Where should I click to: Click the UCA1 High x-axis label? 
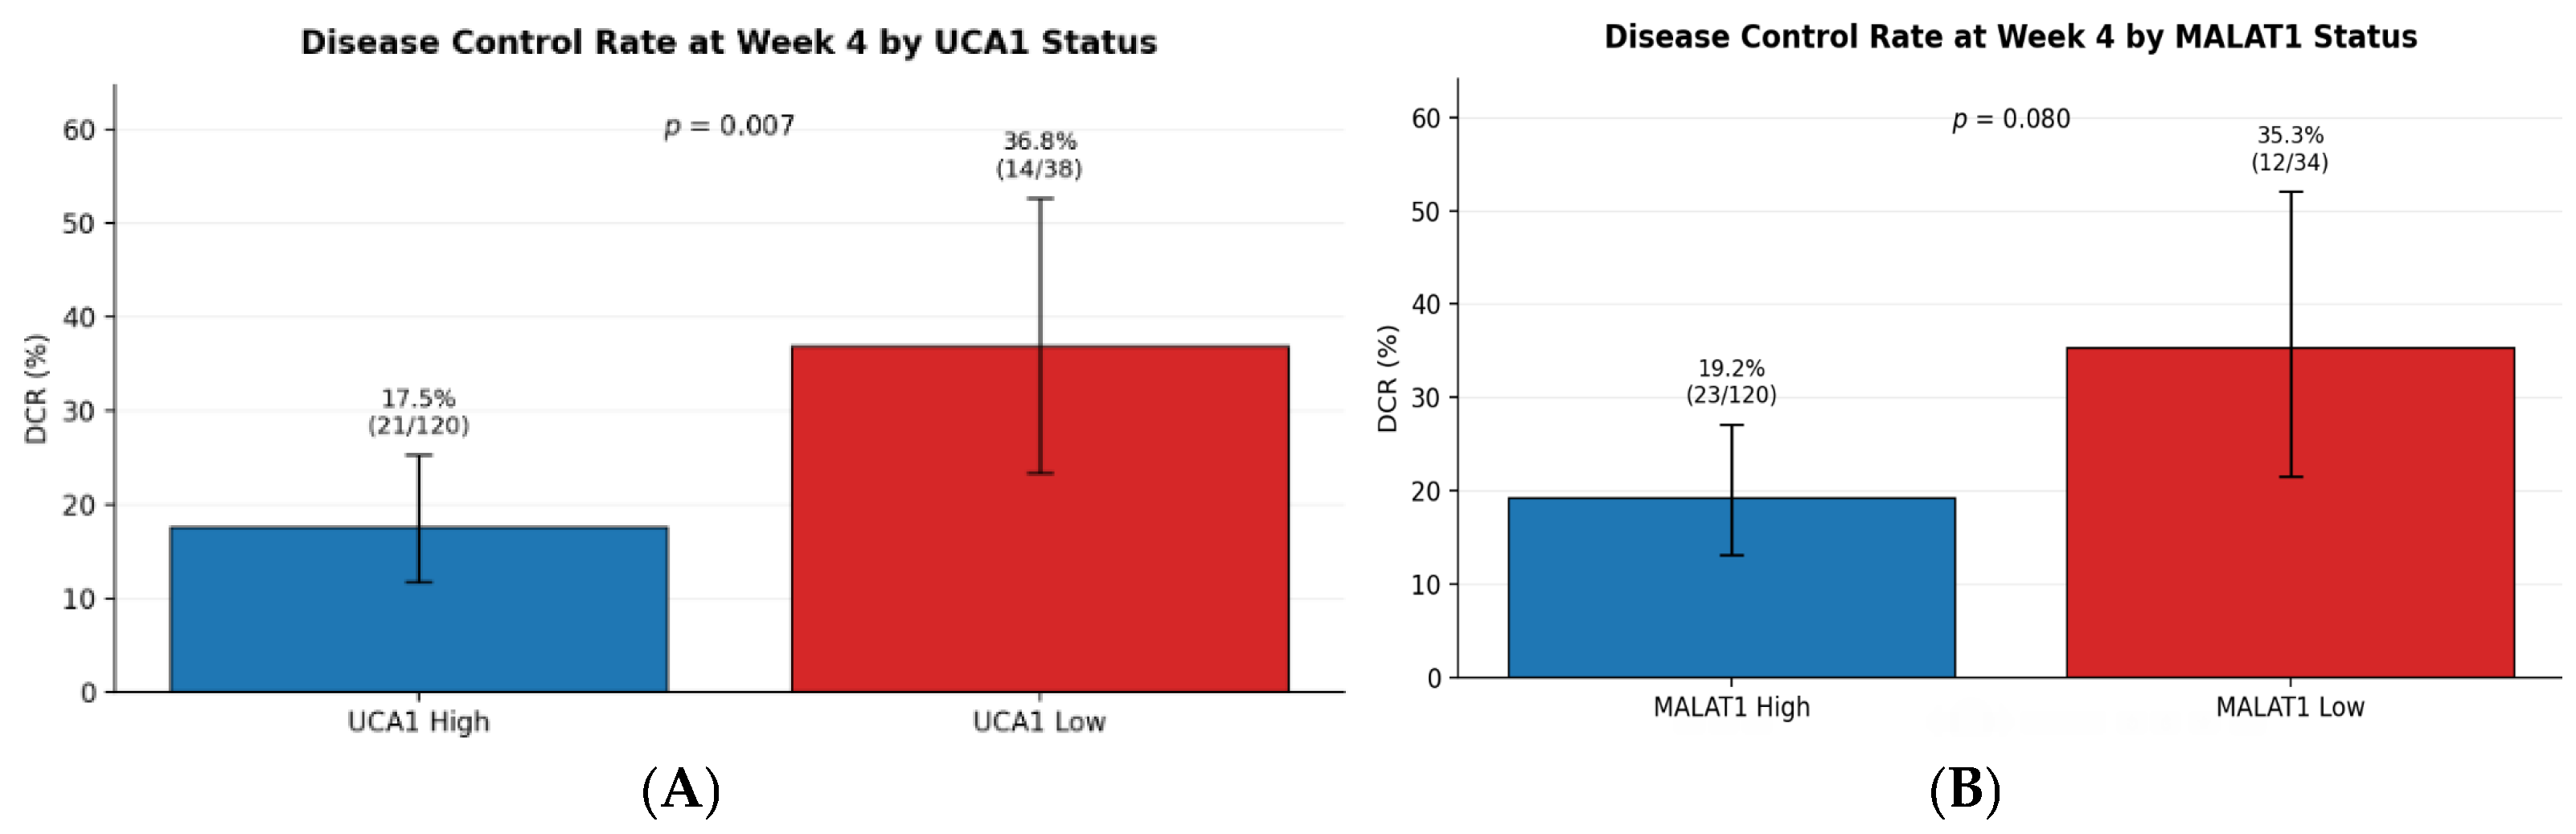tap(418, 722)
